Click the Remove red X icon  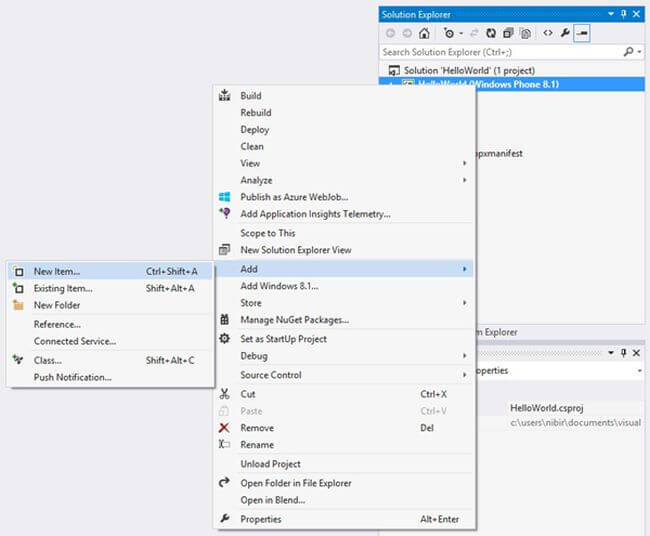tap(224, 427)
